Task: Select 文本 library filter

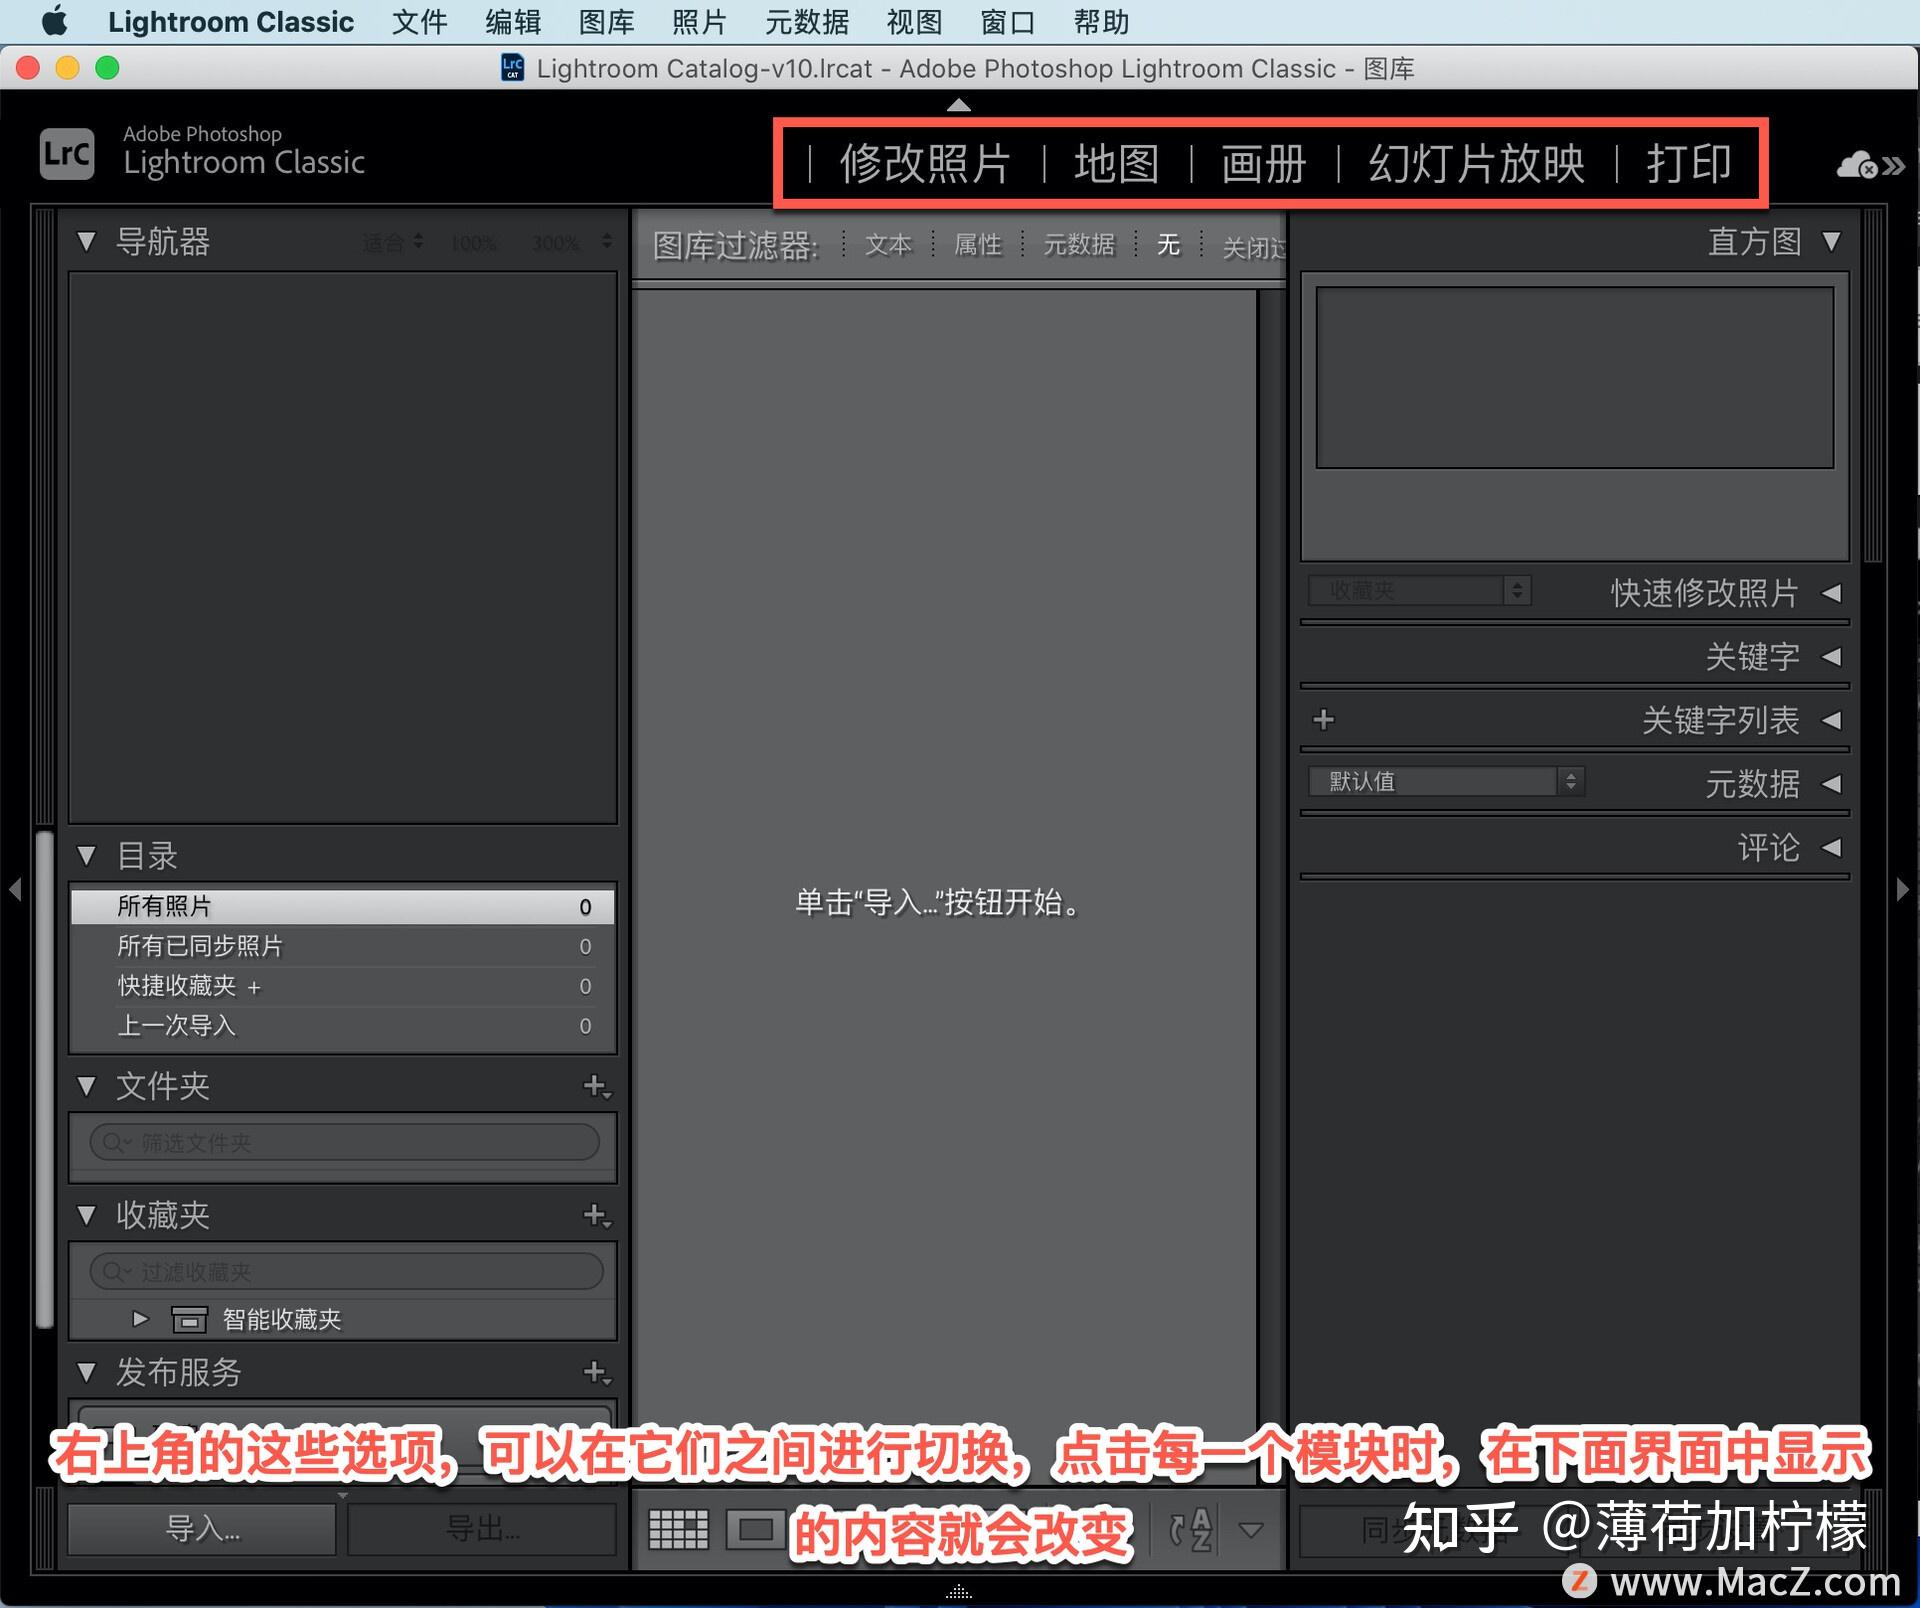Action: point(888,245)
